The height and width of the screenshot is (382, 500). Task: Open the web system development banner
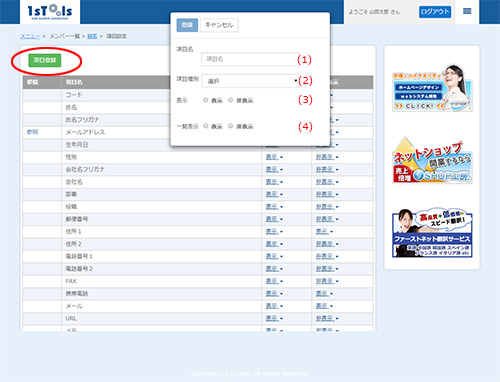432,88
